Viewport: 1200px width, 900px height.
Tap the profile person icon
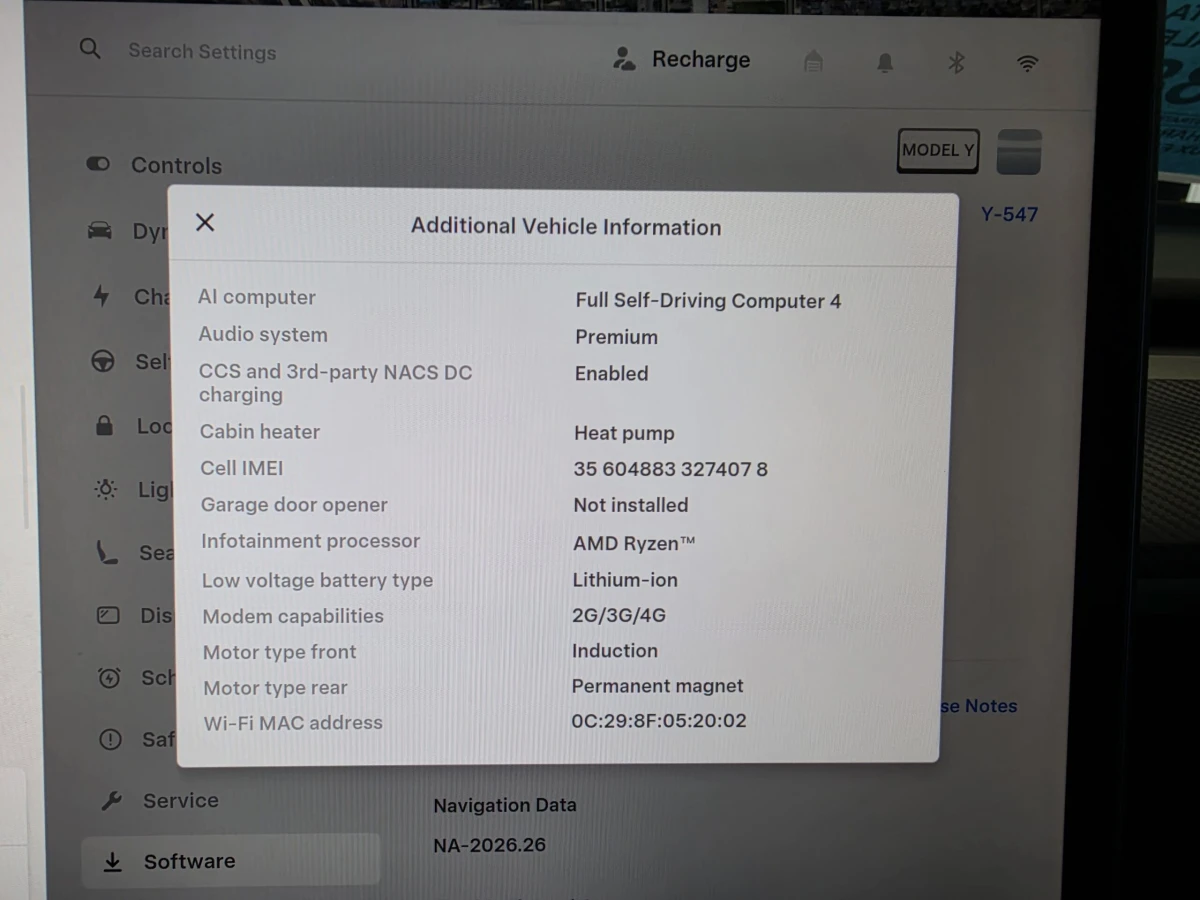pos(624,59)
